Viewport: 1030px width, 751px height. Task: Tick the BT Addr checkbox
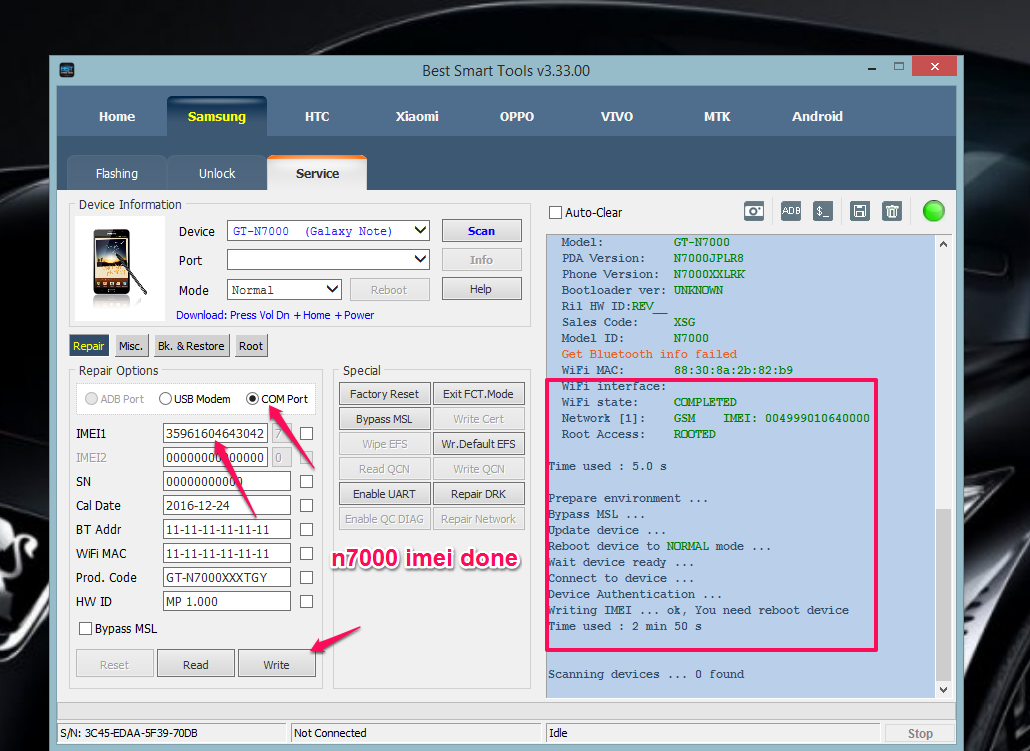[306, 530]
